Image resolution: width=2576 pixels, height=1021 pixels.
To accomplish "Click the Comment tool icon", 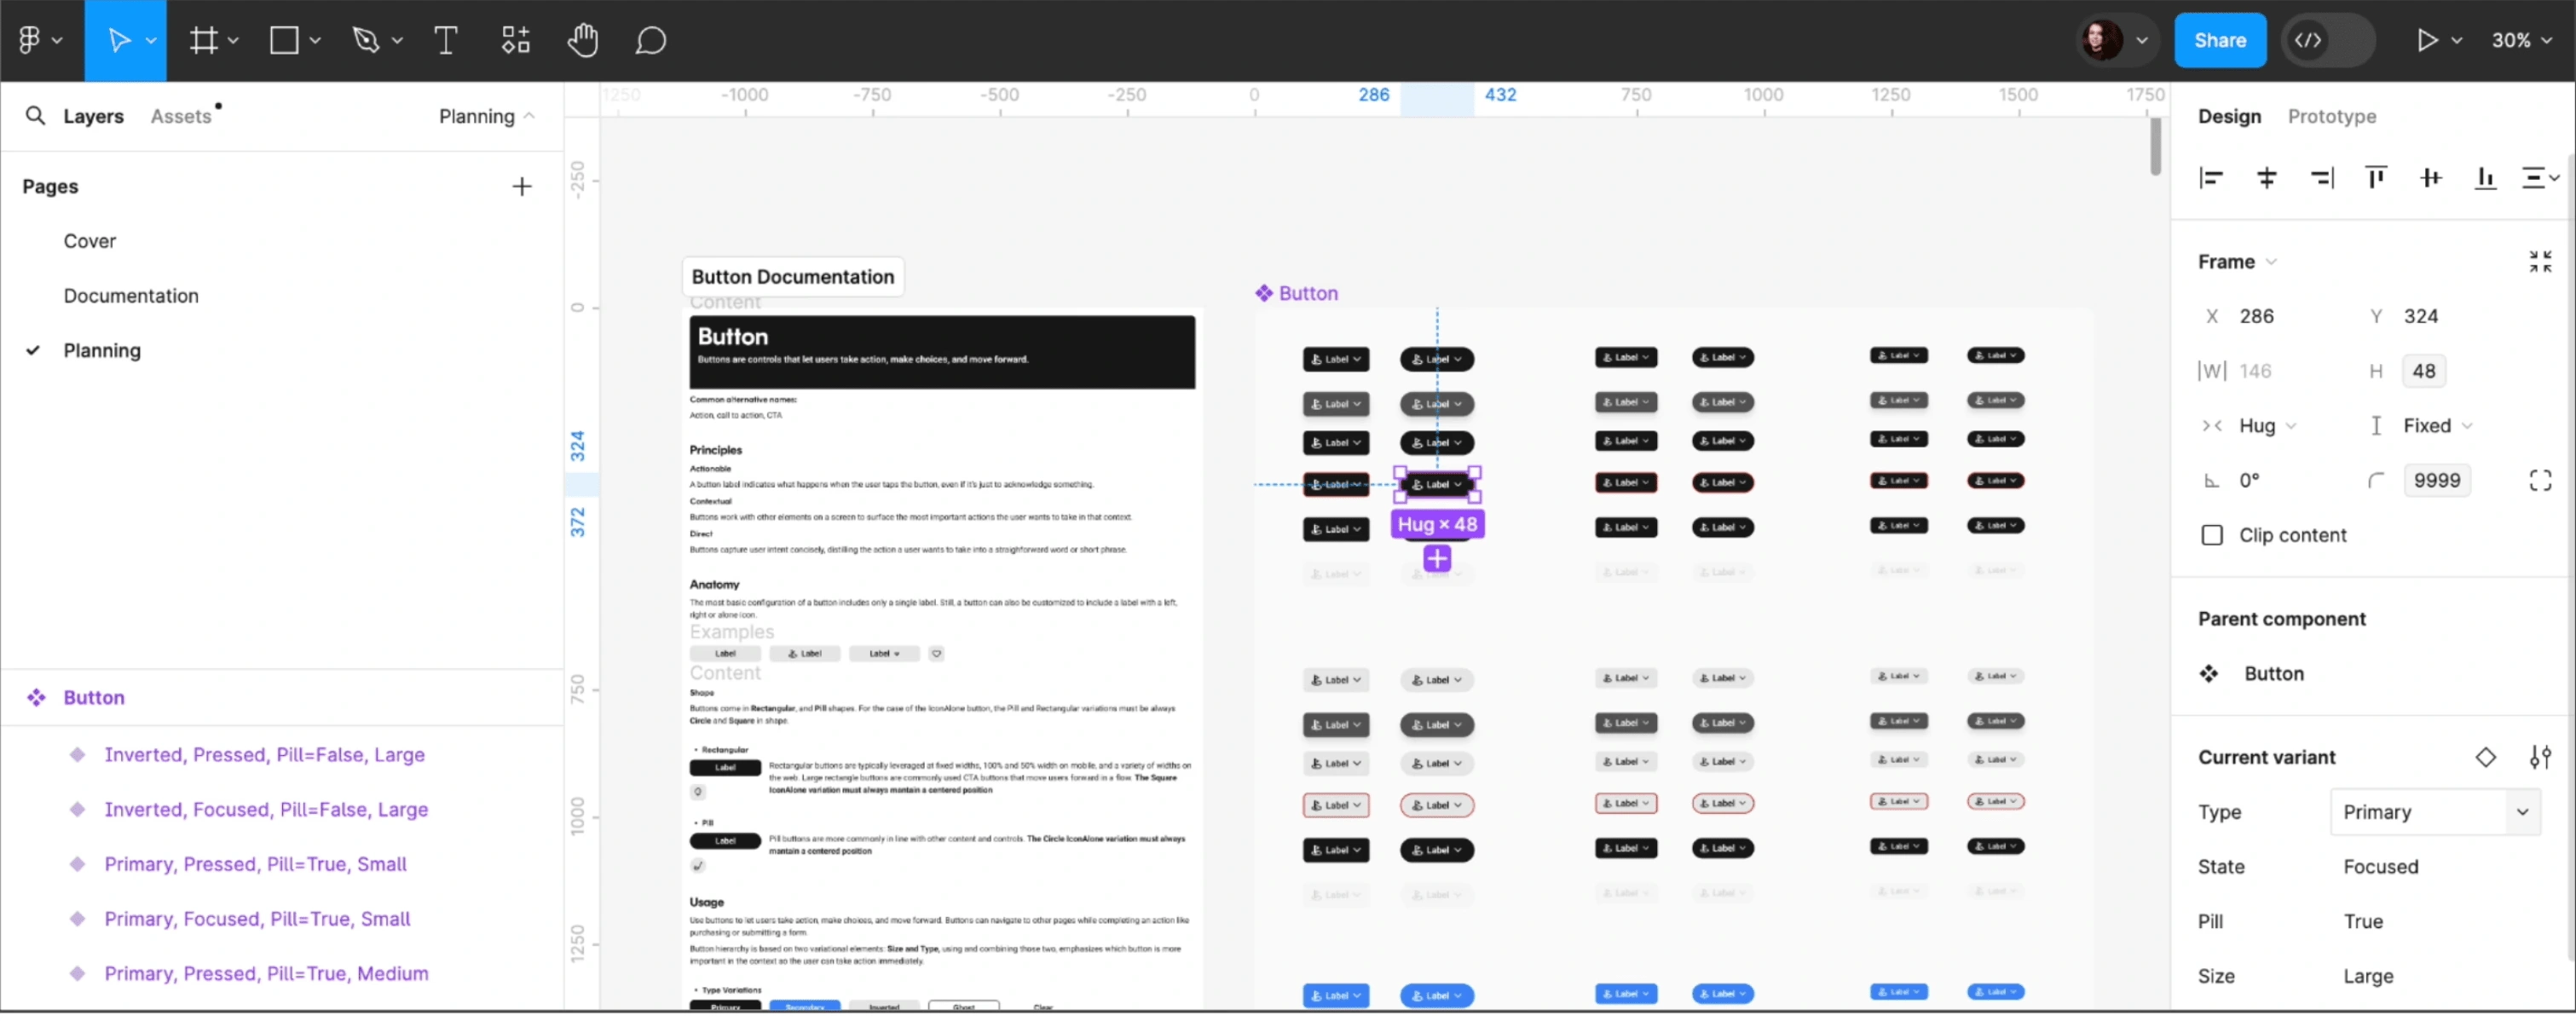I will click(654, 39).
